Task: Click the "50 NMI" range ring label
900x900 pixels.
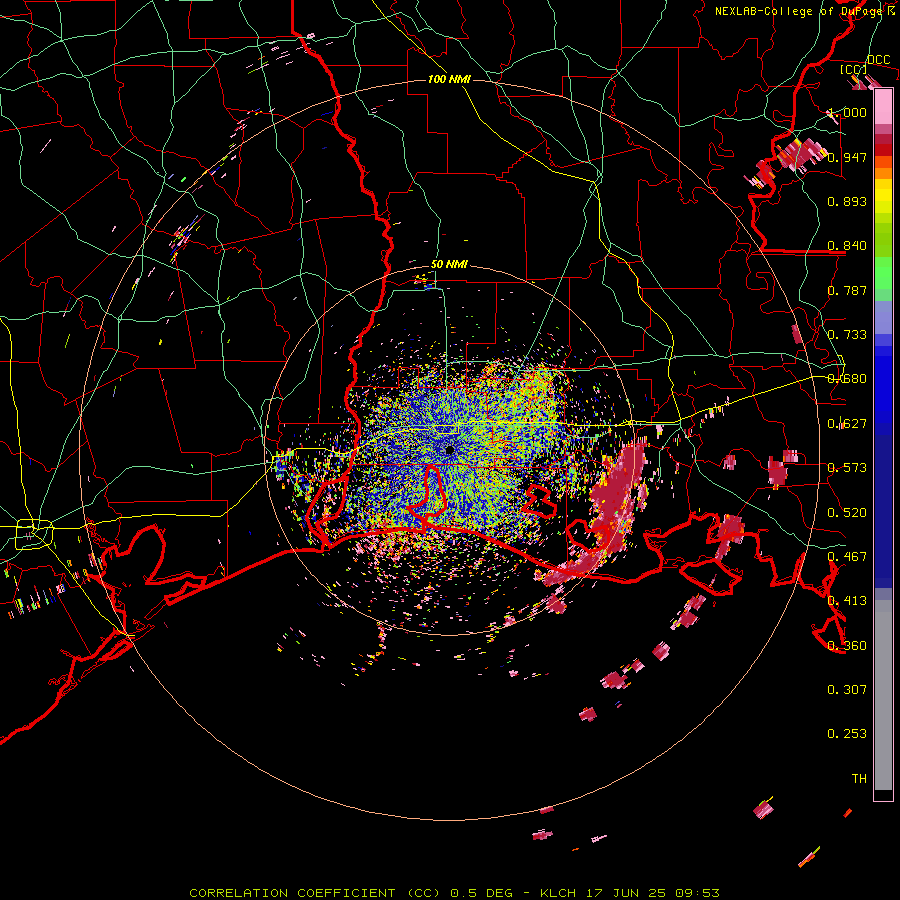Action: click(x=449, y=264)
